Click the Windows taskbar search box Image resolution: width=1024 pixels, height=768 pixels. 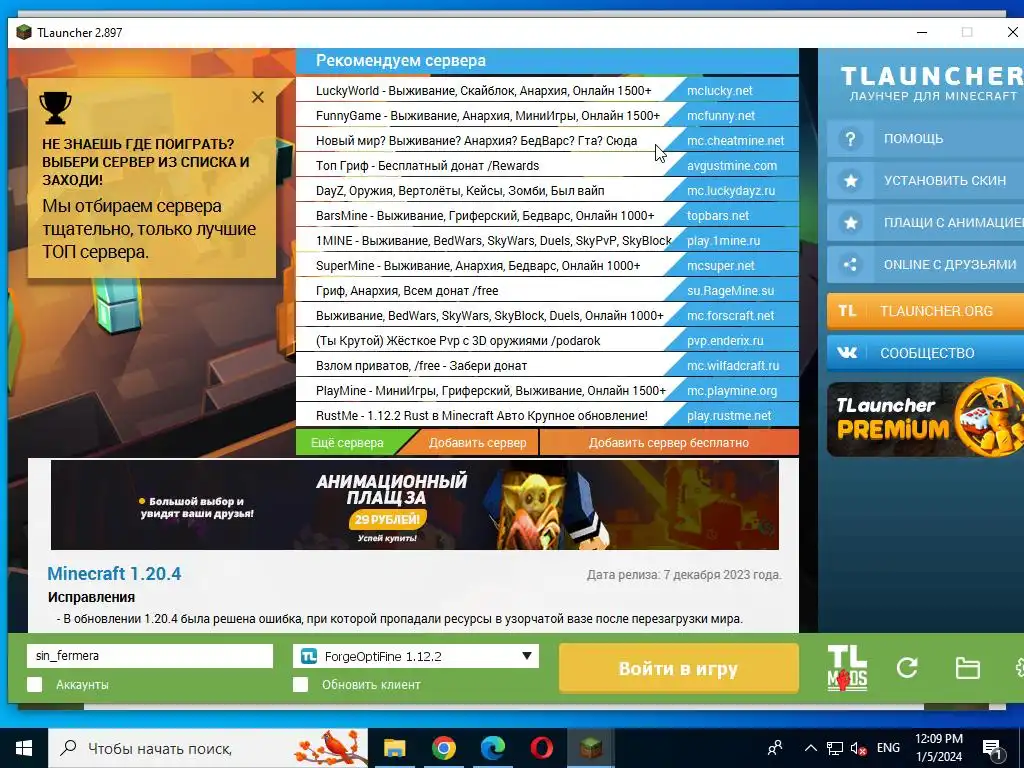click(208, 748)
